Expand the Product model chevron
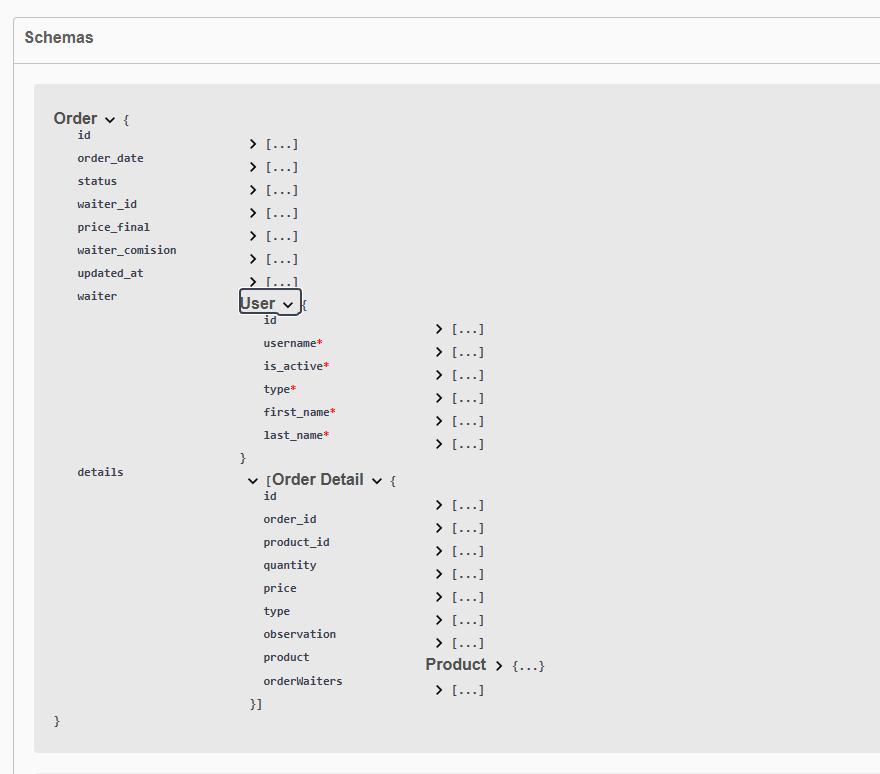 tap(499, 666)
